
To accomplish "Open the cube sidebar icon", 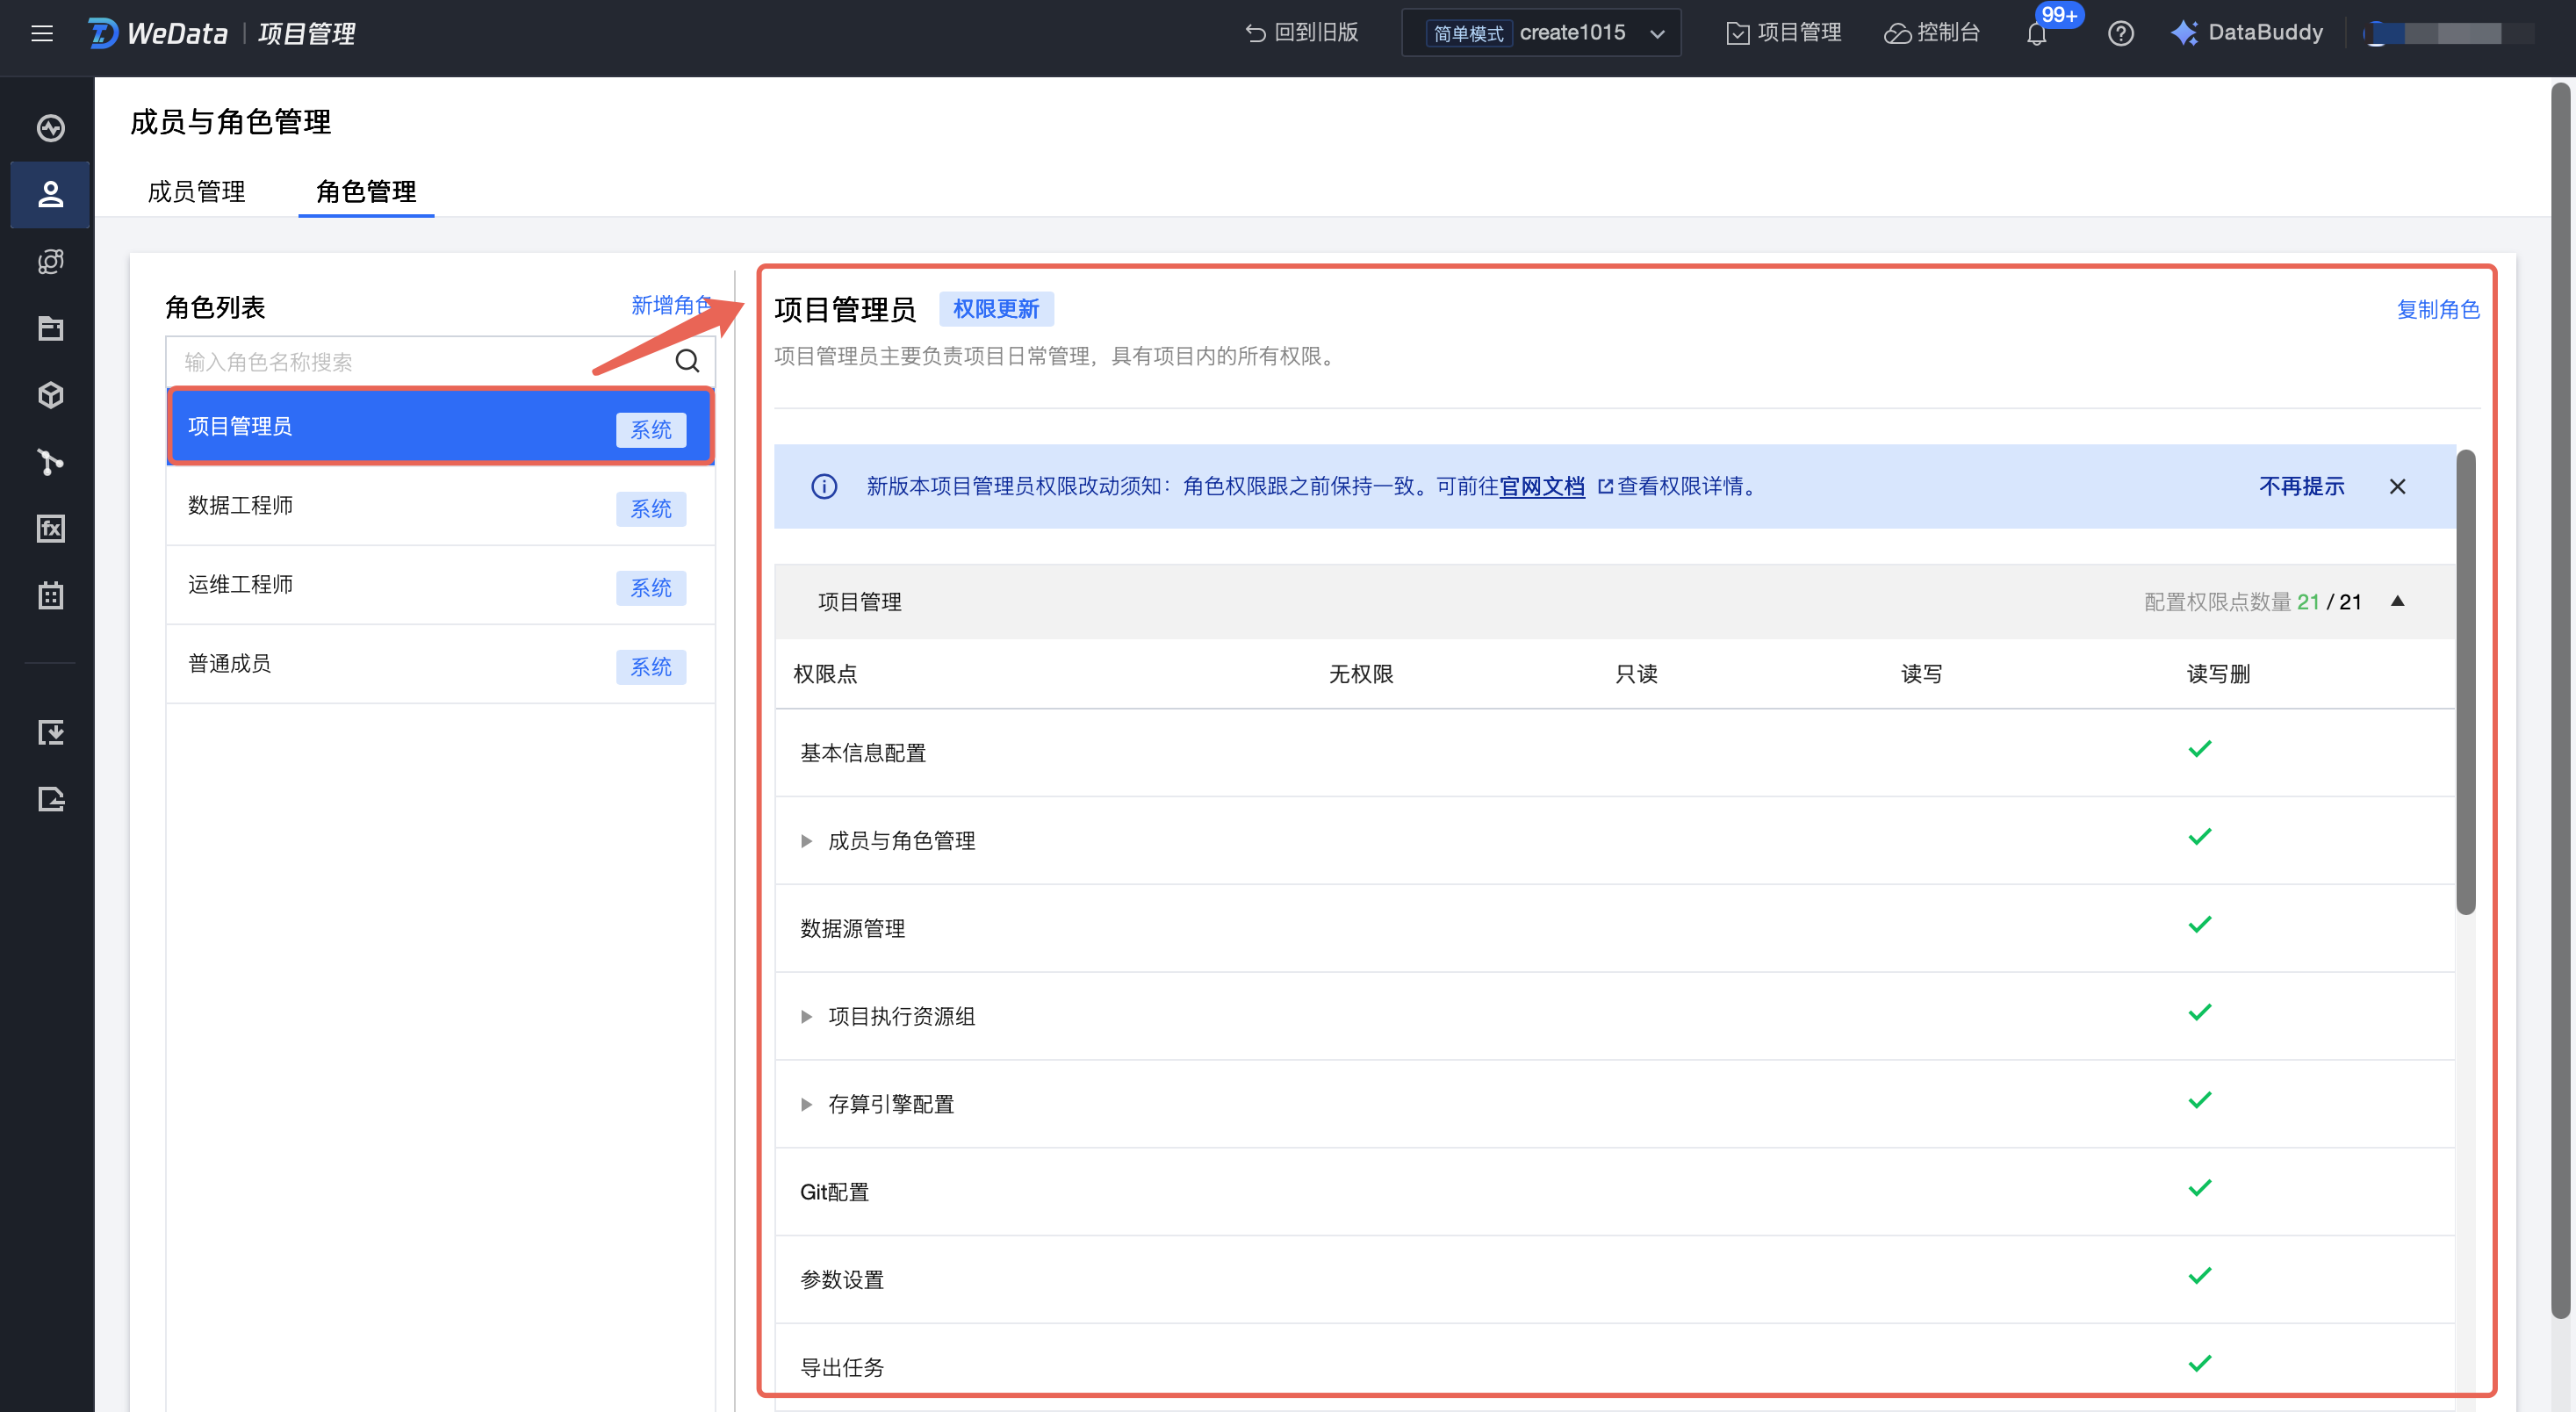I will coord(50,395).
